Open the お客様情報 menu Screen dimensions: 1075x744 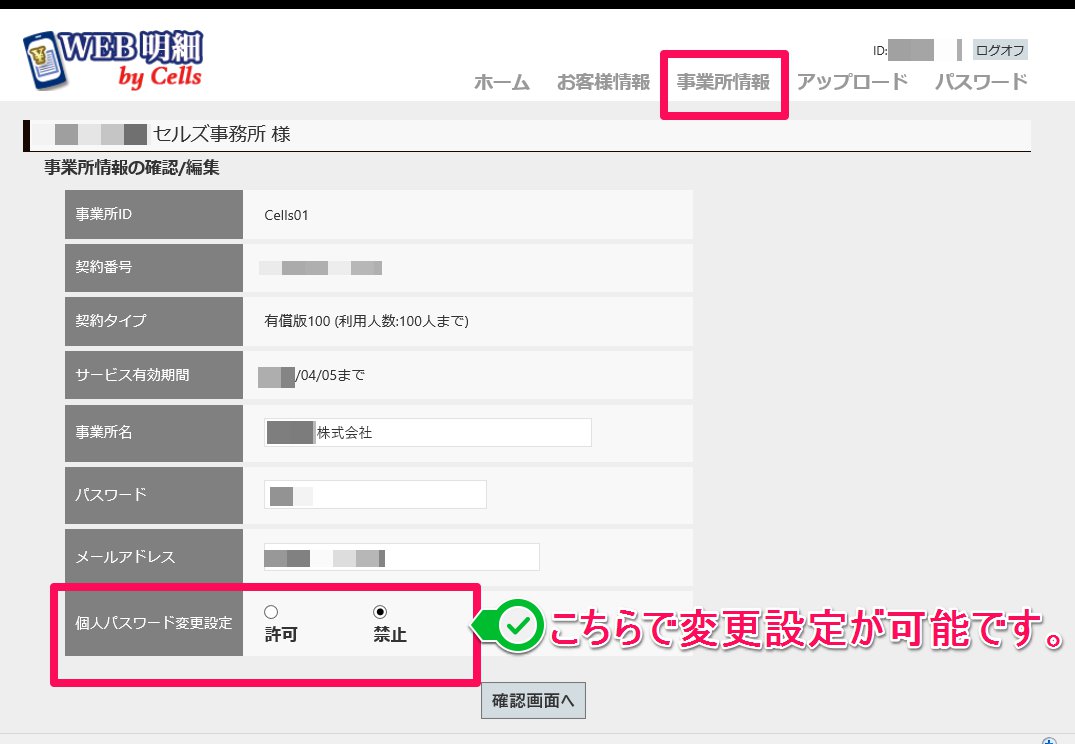pyautogui.click(x=603, y=82)
